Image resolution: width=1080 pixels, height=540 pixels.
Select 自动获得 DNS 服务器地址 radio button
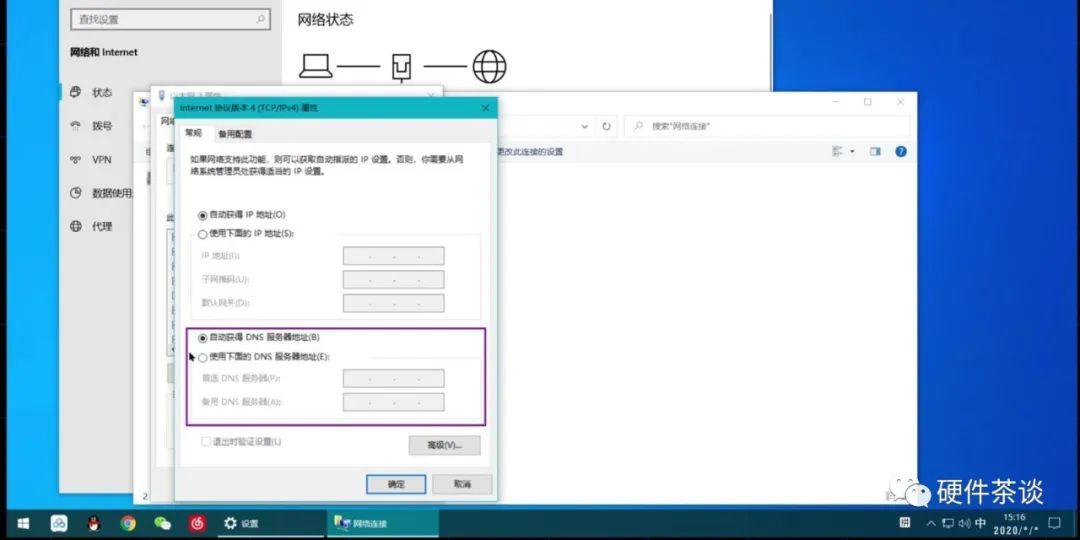(202, 338)
